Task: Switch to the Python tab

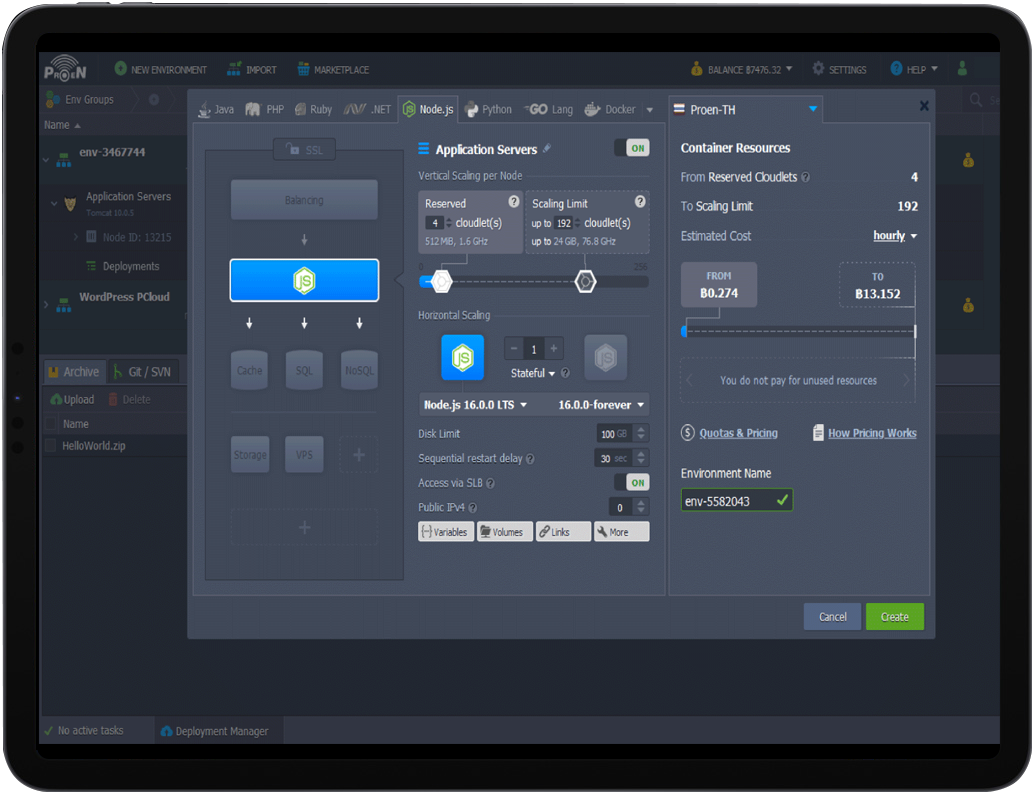Action: tap(488, 109)
